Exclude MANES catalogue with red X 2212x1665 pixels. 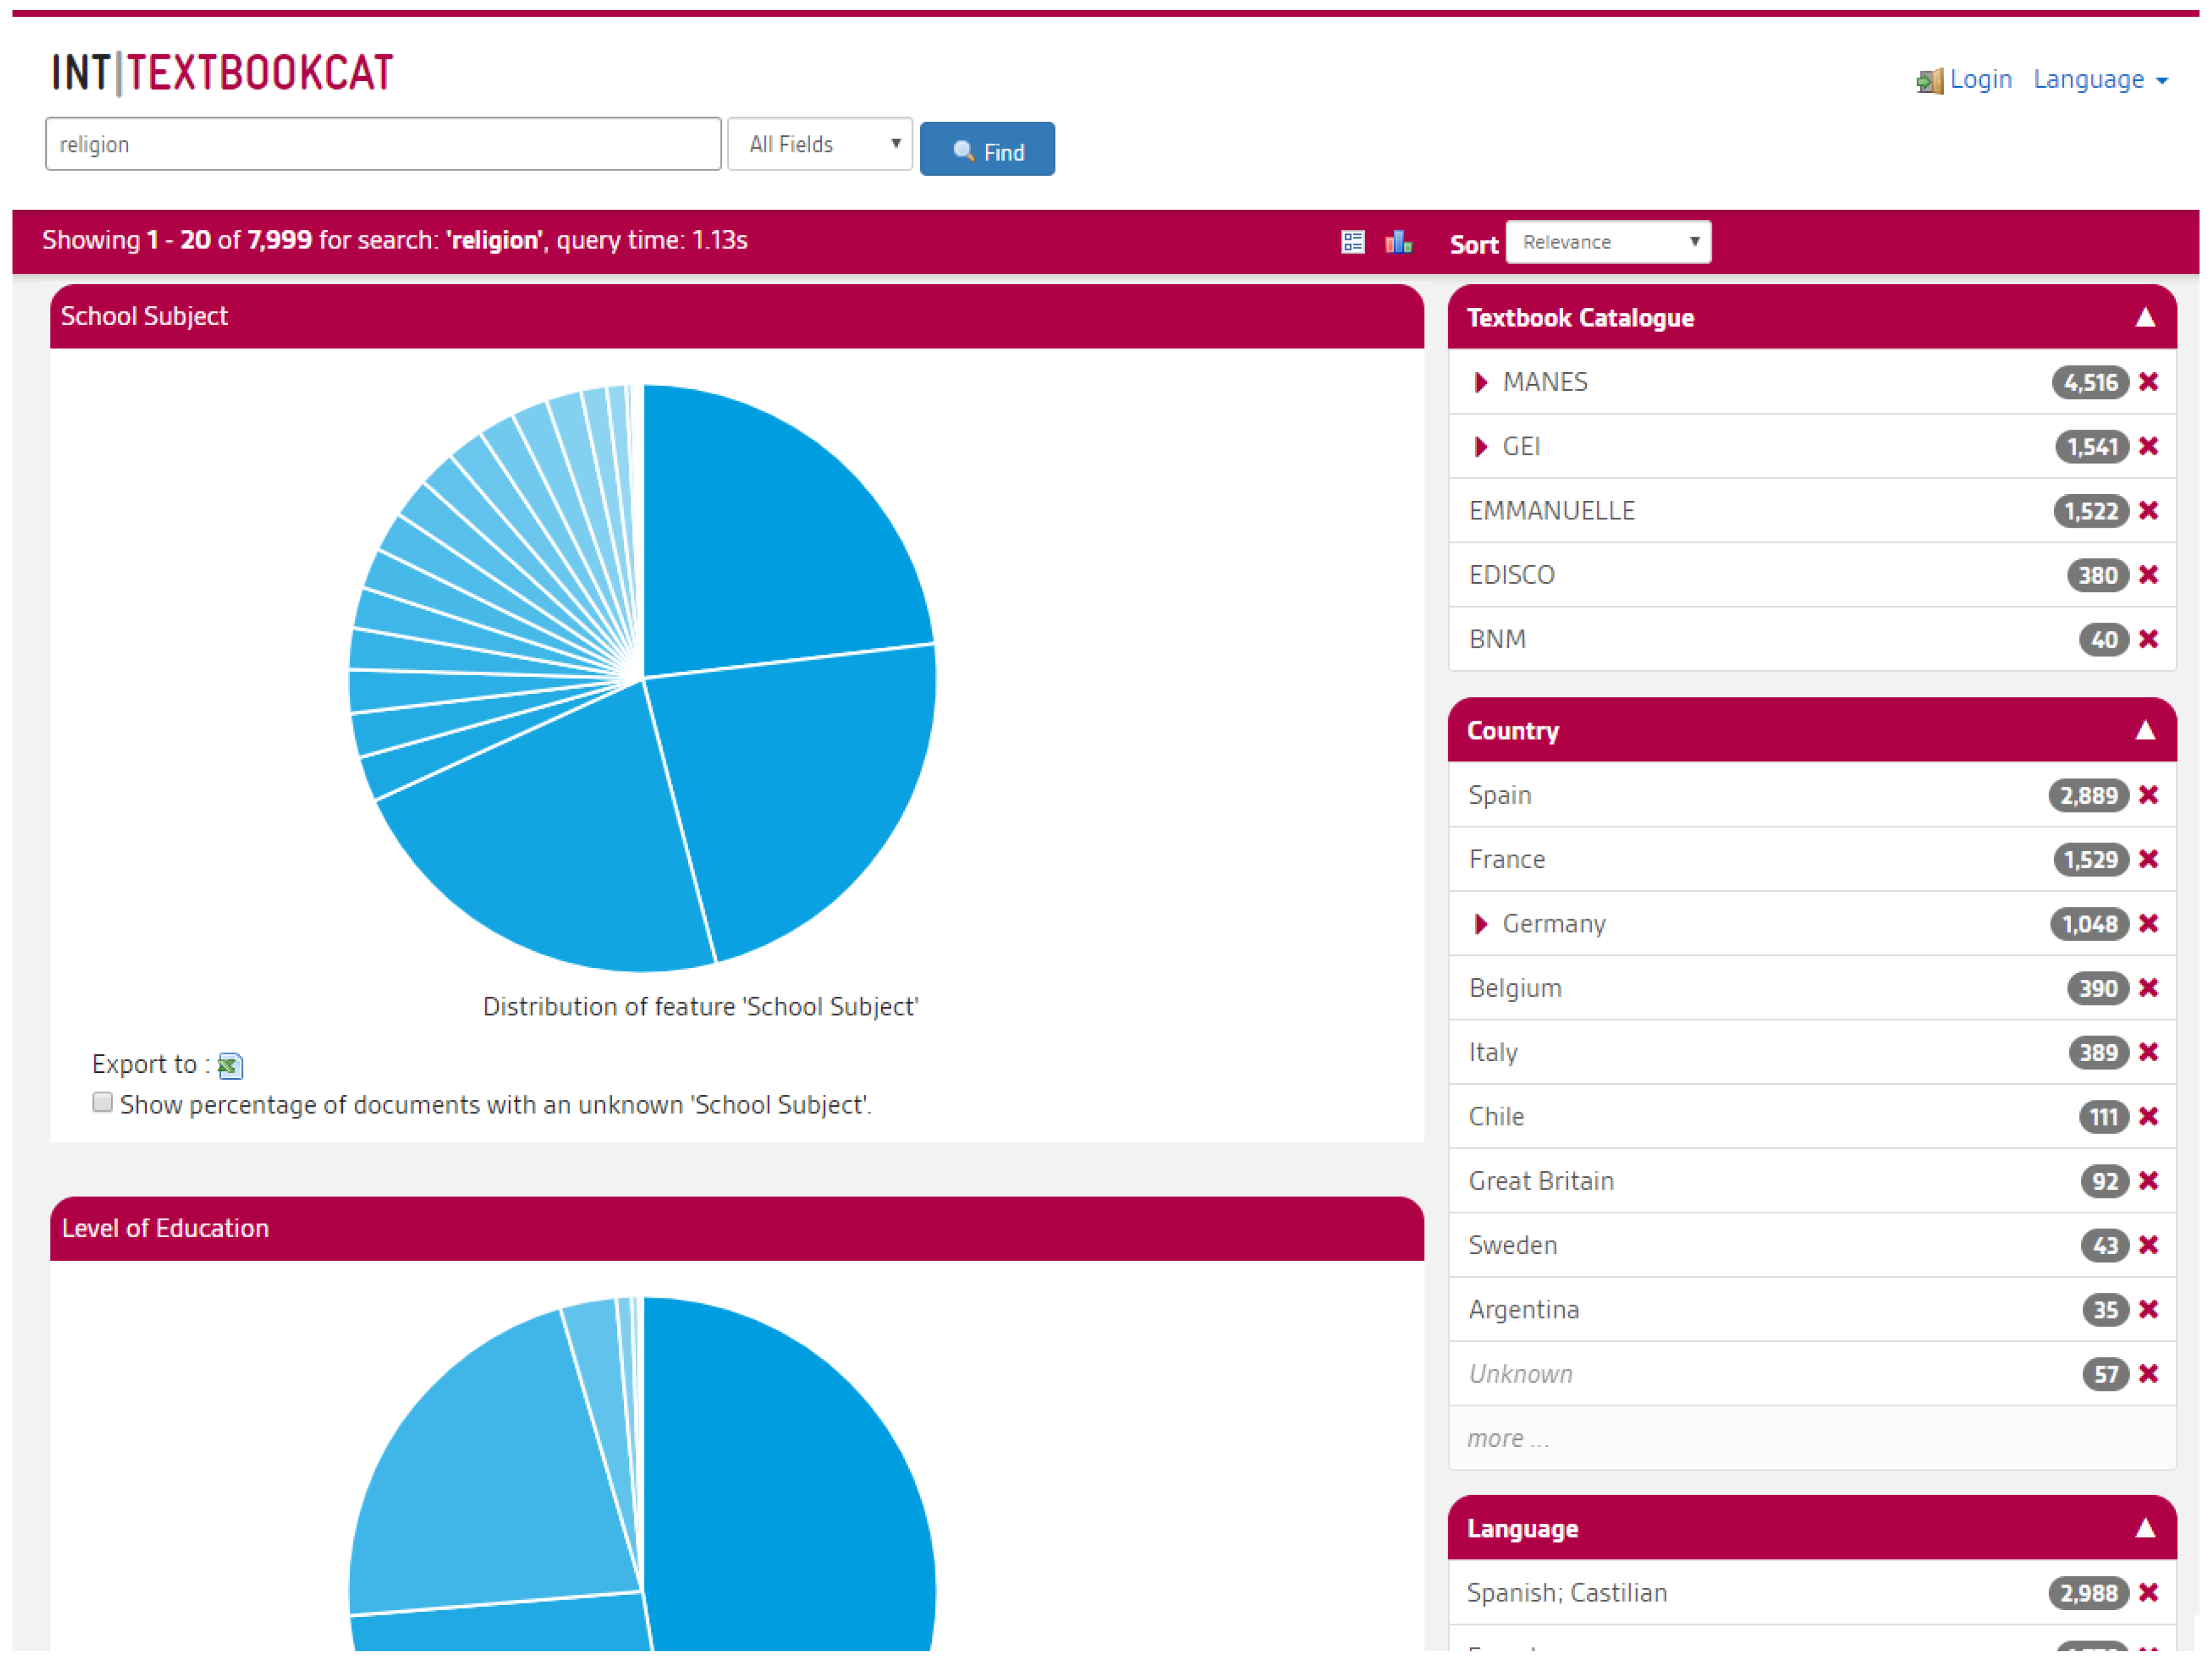pos(2148,382)
